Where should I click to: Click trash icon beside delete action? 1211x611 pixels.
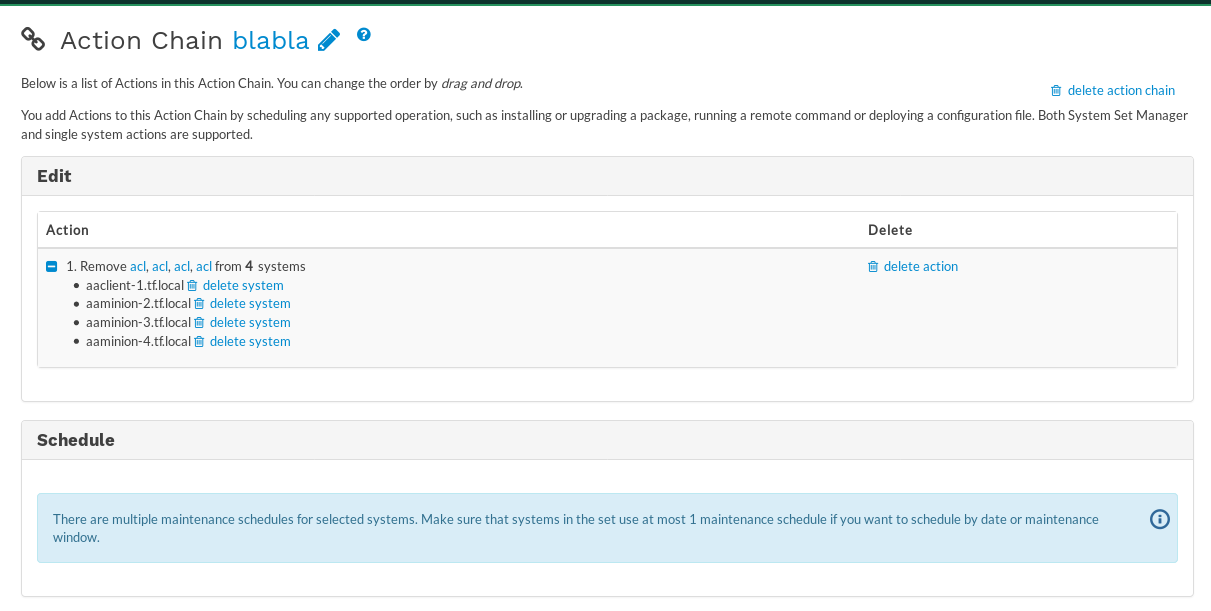[873, 266]
